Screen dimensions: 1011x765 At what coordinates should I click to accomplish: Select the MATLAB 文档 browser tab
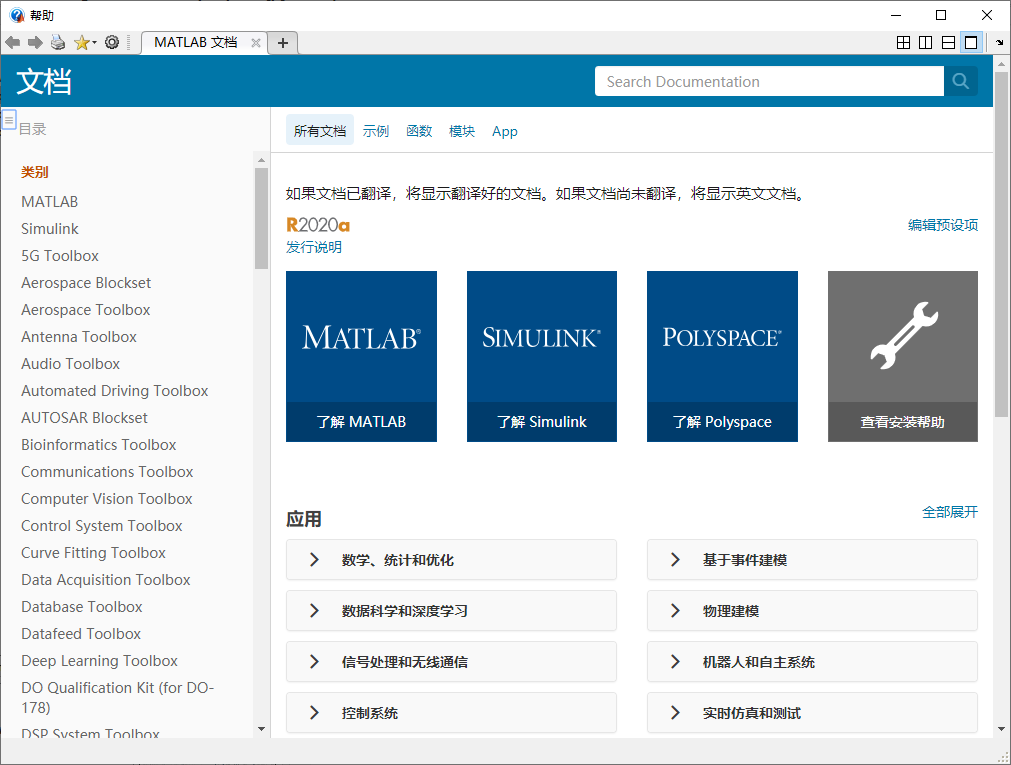(x=195, y=43)
